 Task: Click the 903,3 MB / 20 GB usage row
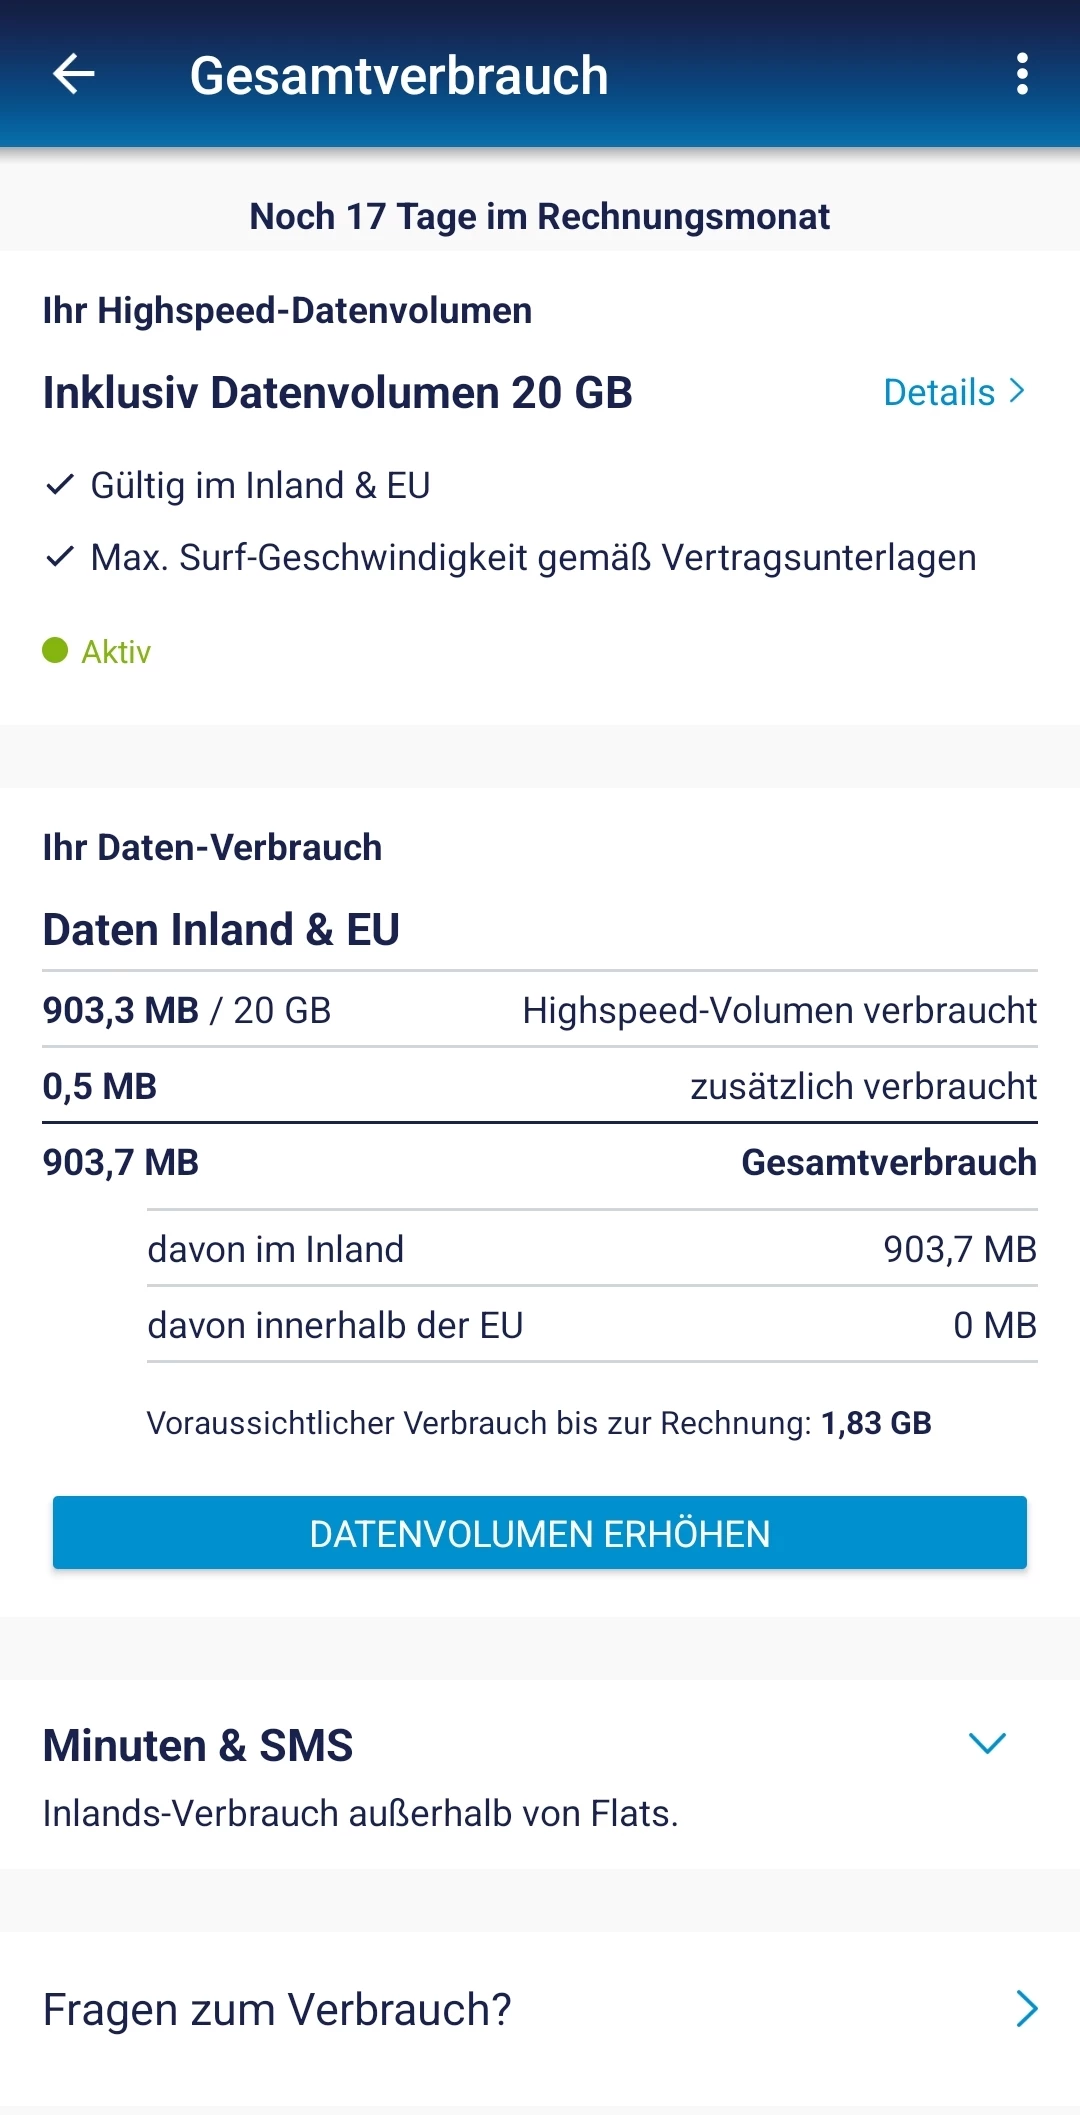click(x=539, y=1010)
